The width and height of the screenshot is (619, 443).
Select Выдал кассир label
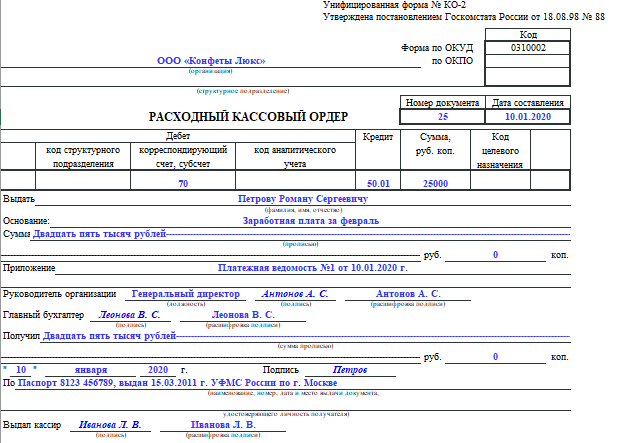(x=32, y=424)
